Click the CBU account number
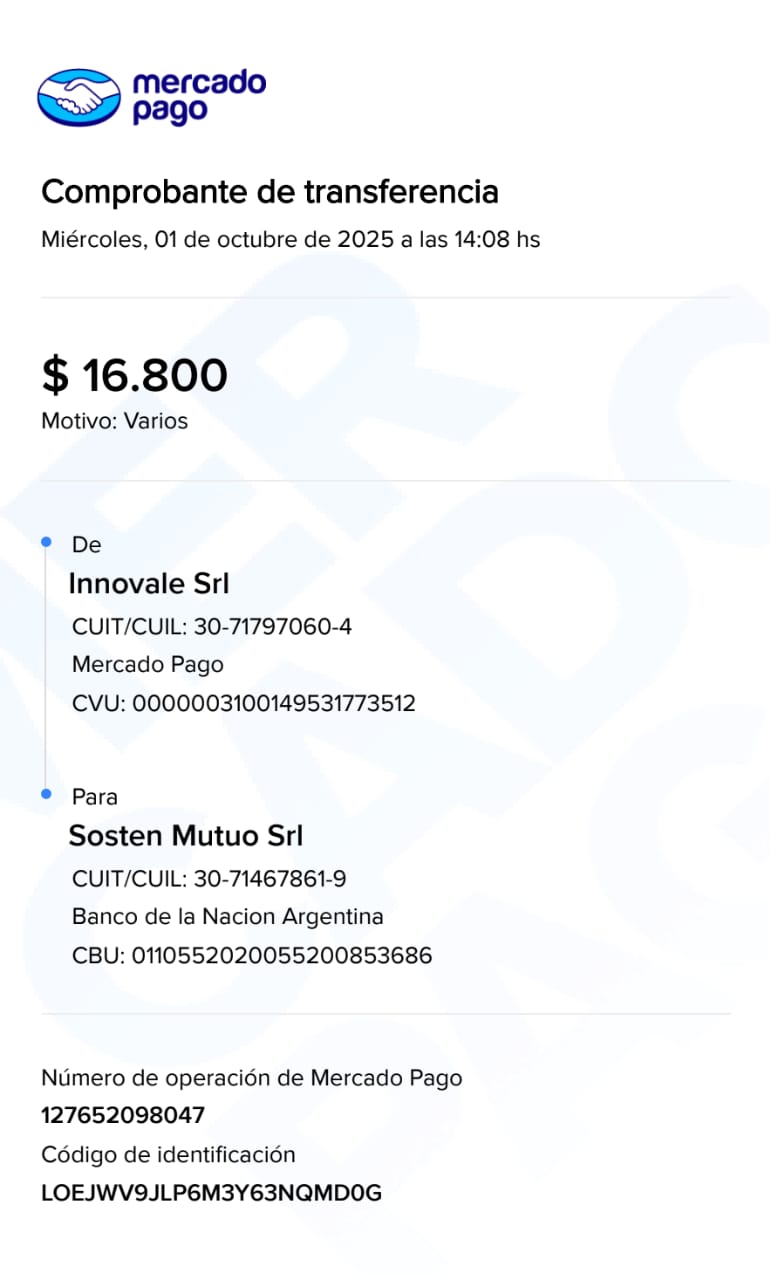The image size is (771, 1280). [x=252, y=955]
